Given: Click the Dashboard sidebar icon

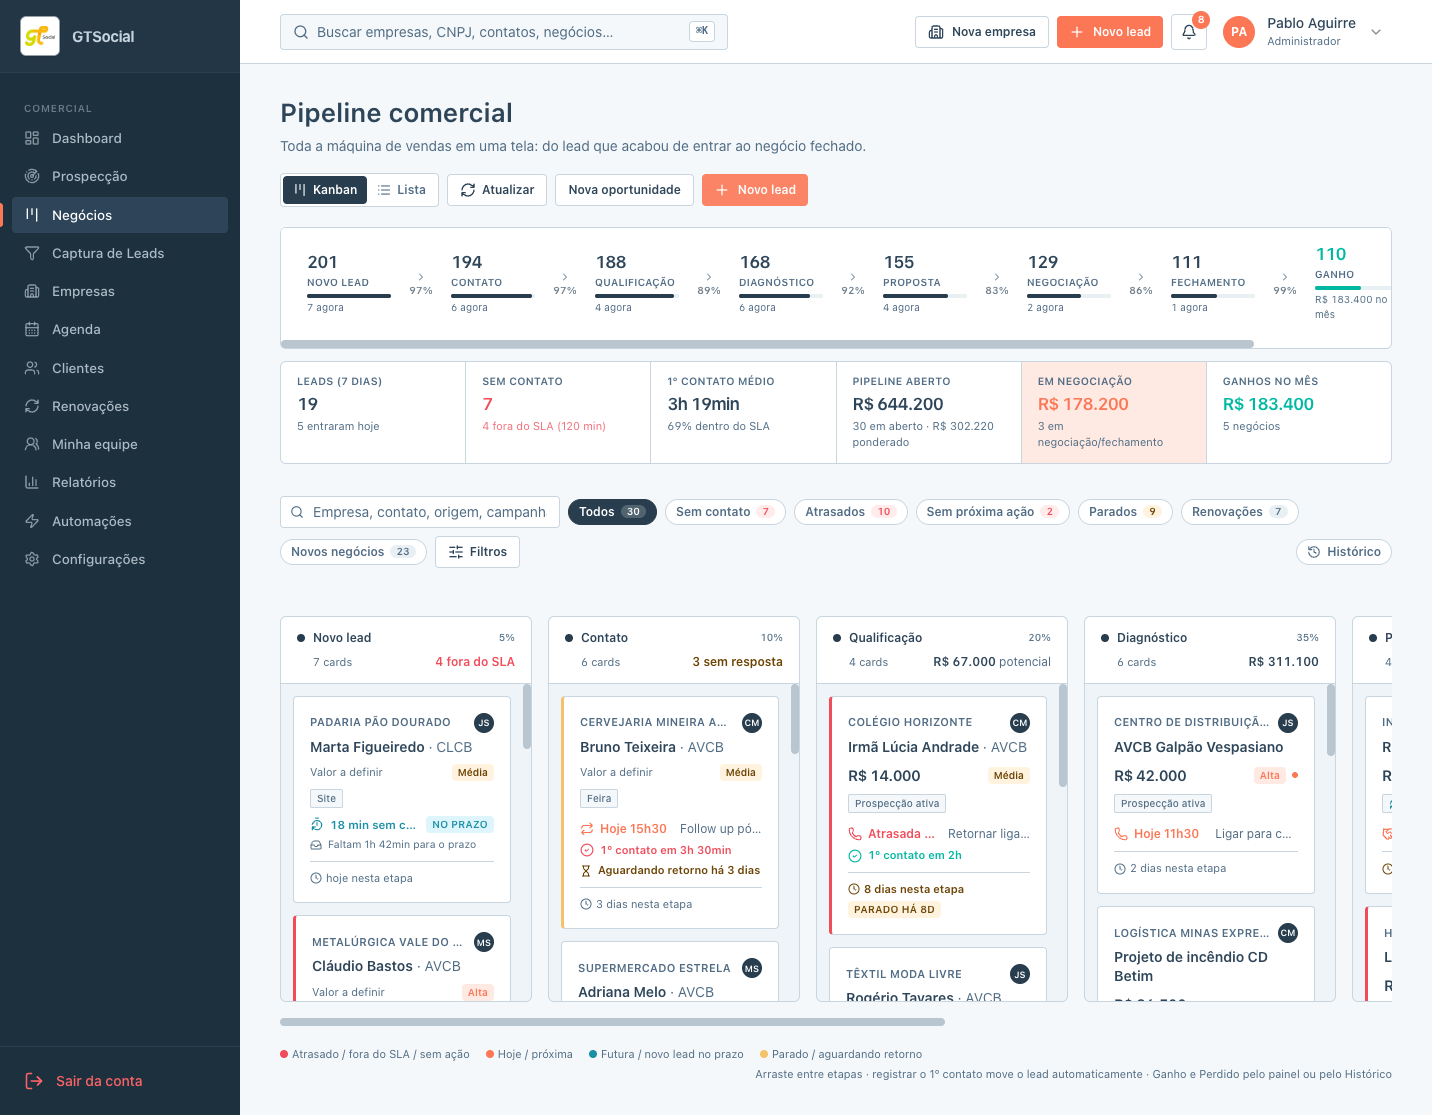Looking at the screenshot, I should (x=32, y=138).
